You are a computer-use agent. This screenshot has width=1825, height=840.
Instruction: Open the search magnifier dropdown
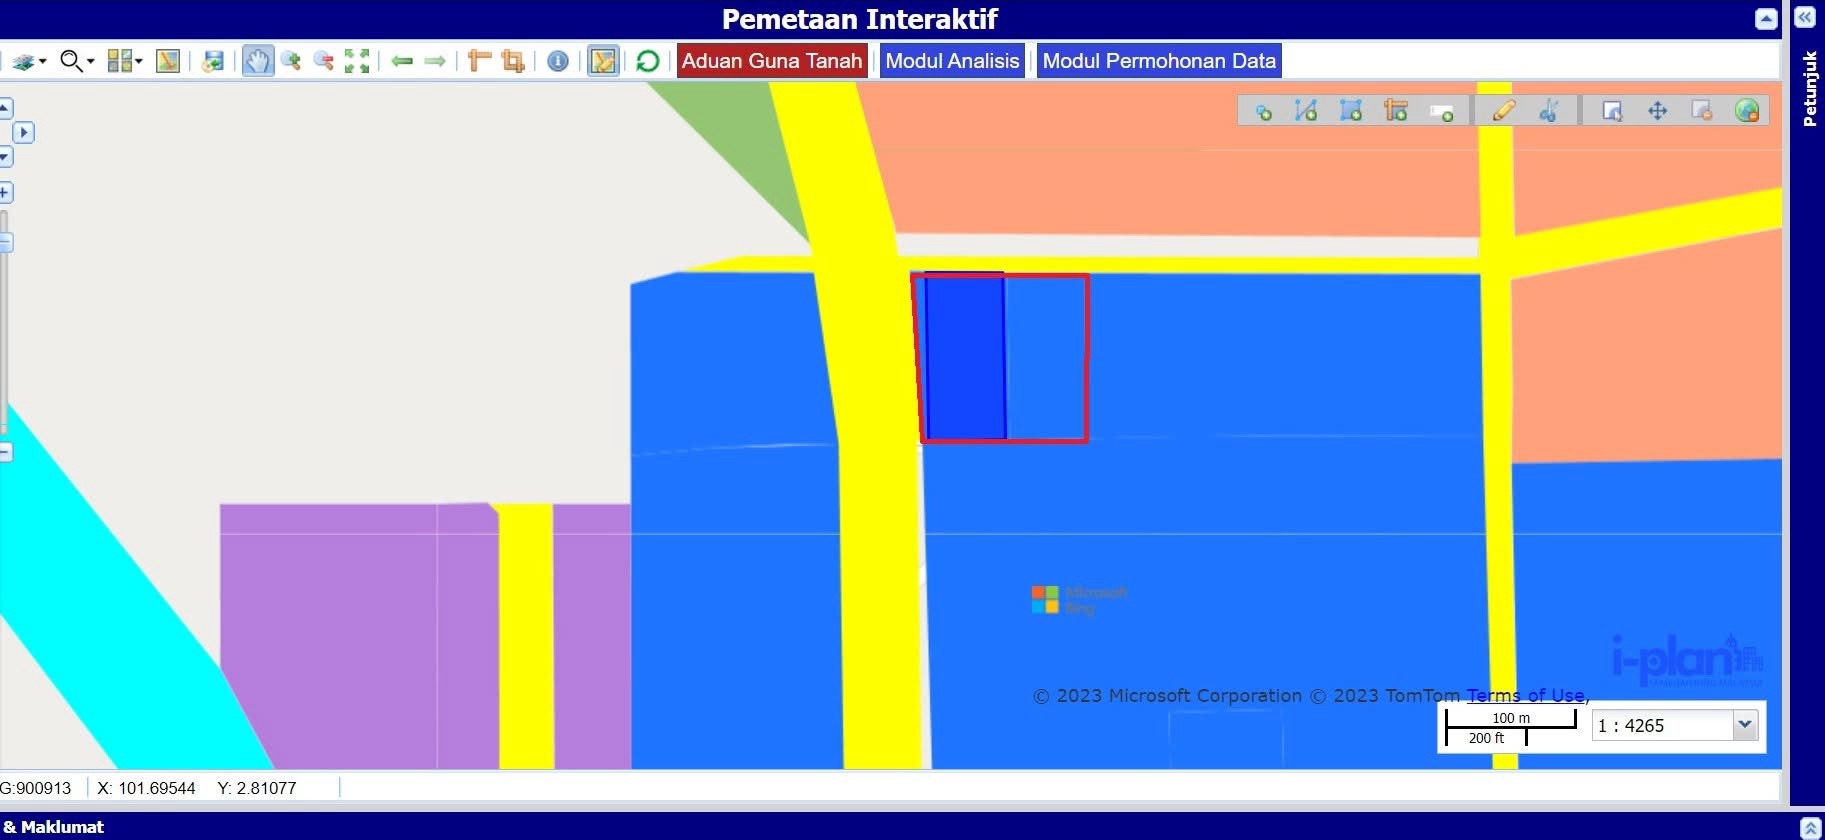click(77, 61)
